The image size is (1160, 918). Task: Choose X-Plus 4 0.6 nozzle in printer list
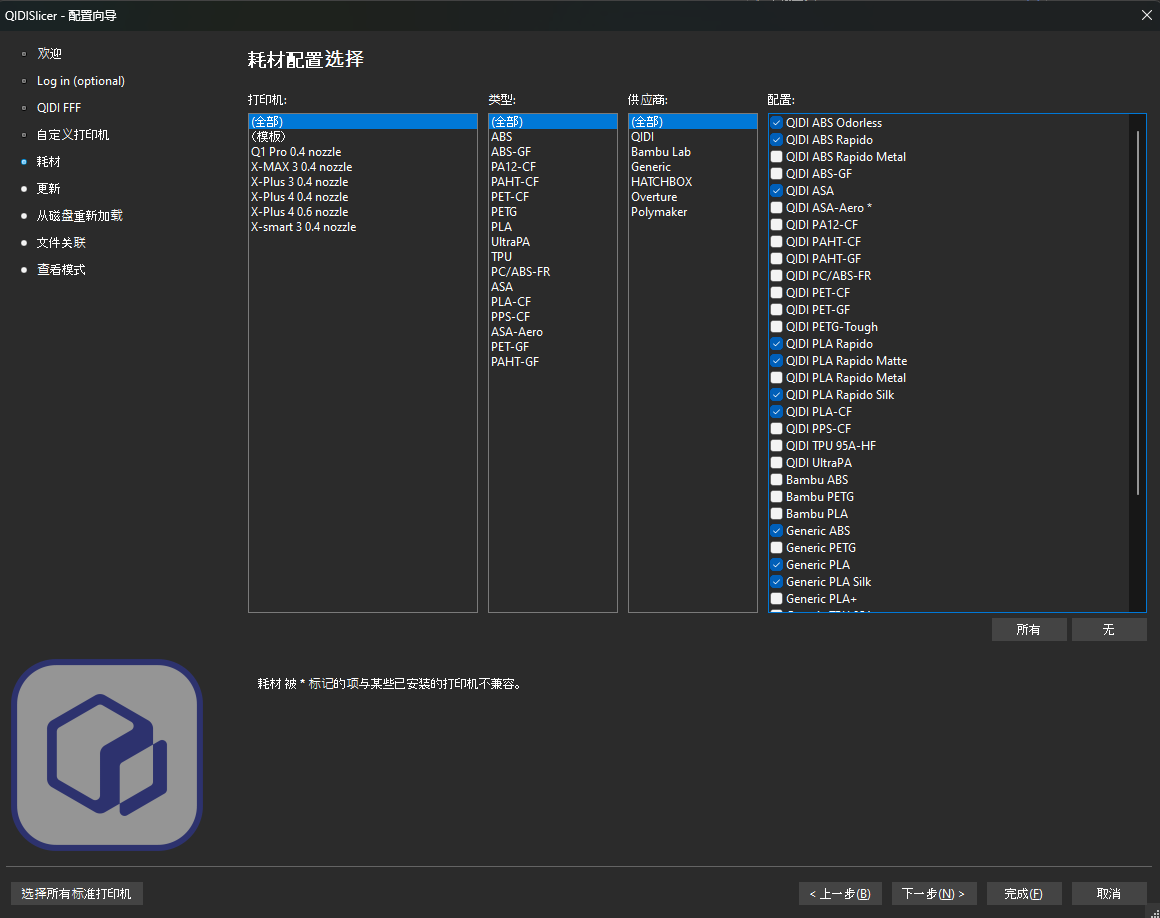(299, 212)
